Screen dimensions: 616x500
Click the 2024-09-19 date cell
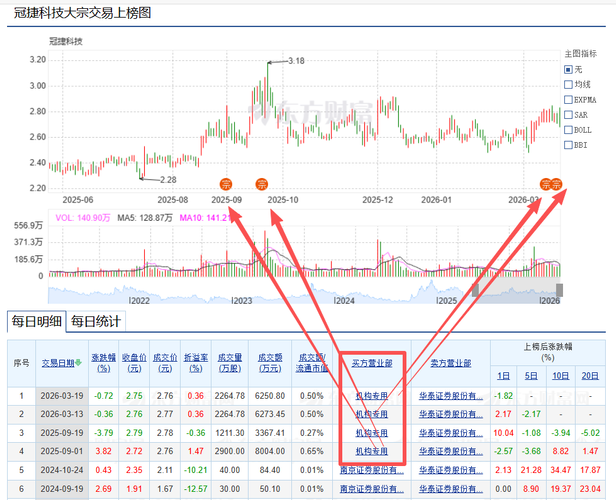pos(62,489)
